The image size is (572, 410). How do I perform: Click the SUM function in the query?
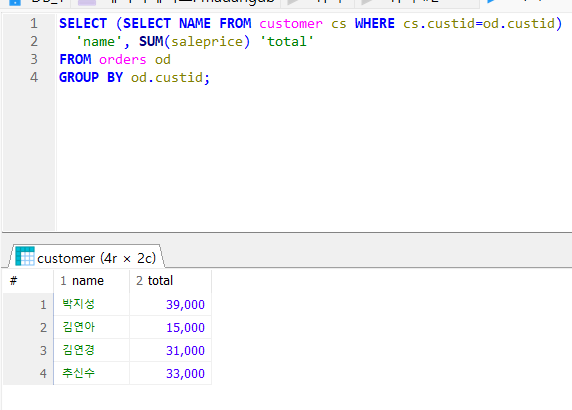(151, 41)
